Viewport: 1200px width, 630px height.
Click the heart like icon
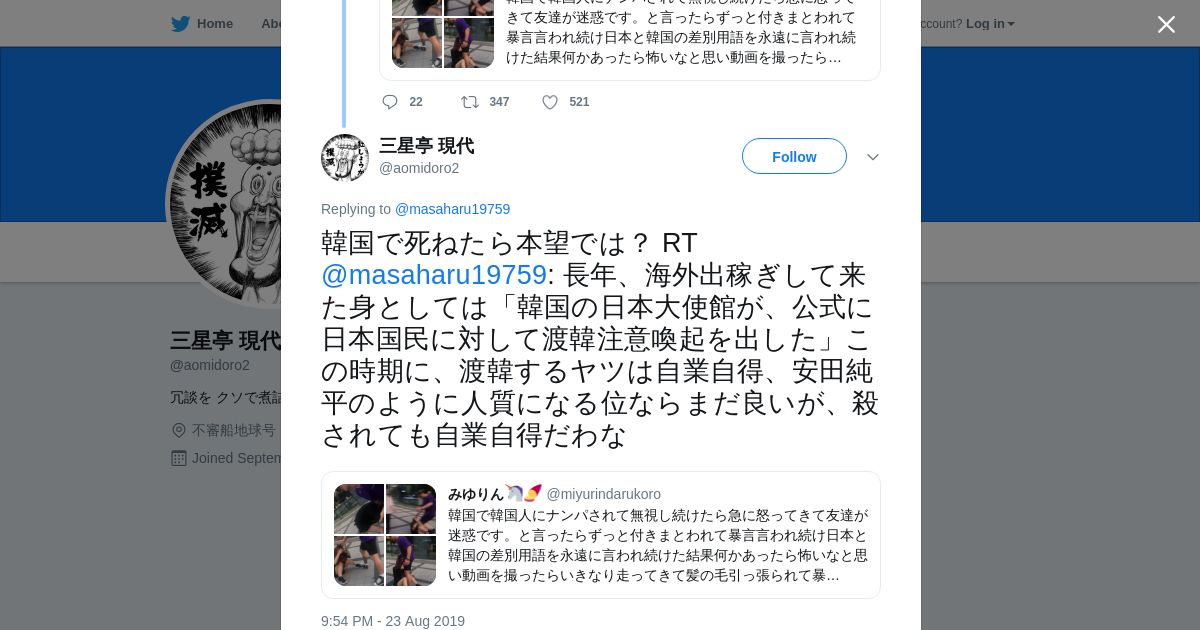pyautogui.click(x=550, y=102)
